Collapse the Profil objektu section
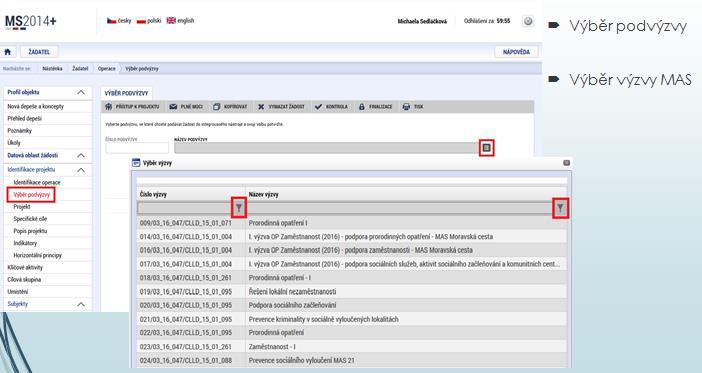702x373 pixels. [x=81, y=92]
